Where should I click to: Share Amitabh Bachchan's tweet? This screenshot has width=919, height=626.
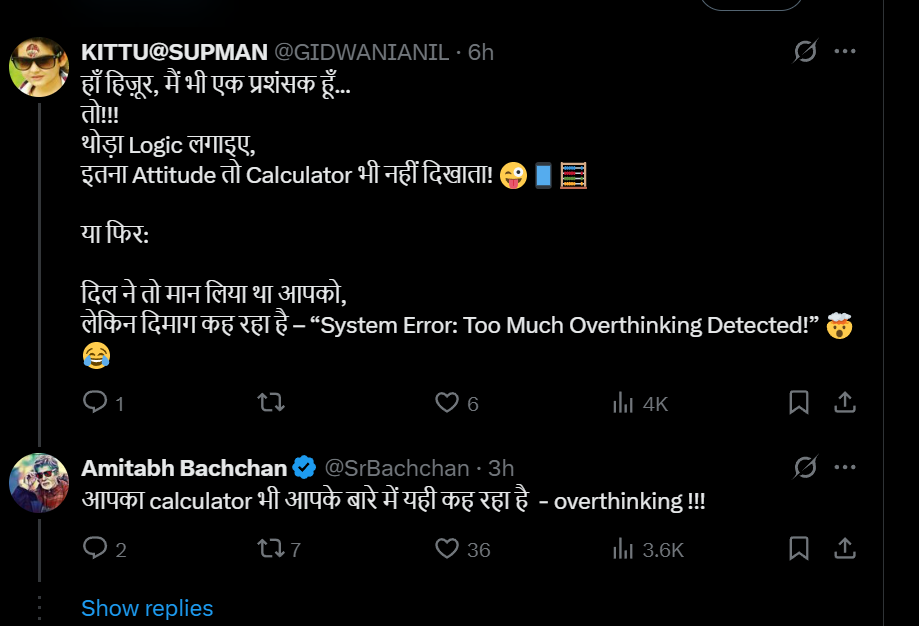[x=844, y=548]
